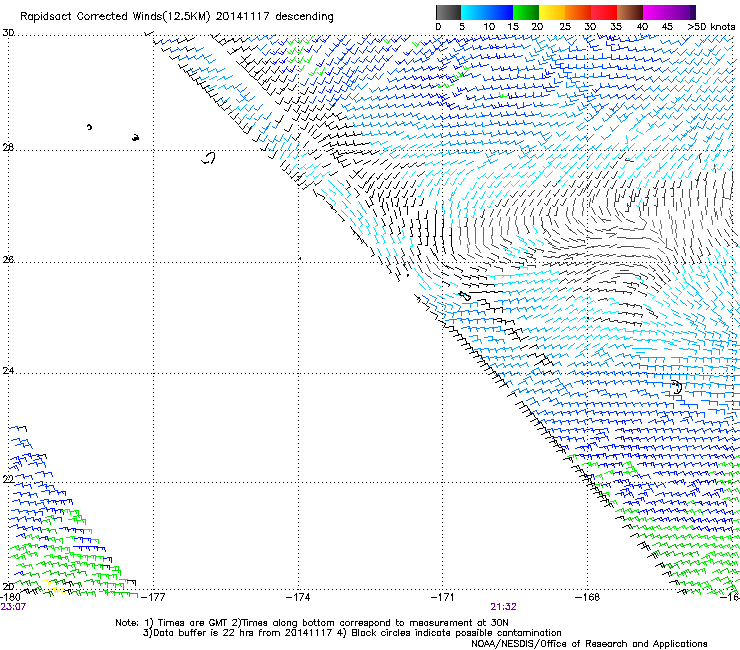Click the latitude label '22'

pos(8,479)
